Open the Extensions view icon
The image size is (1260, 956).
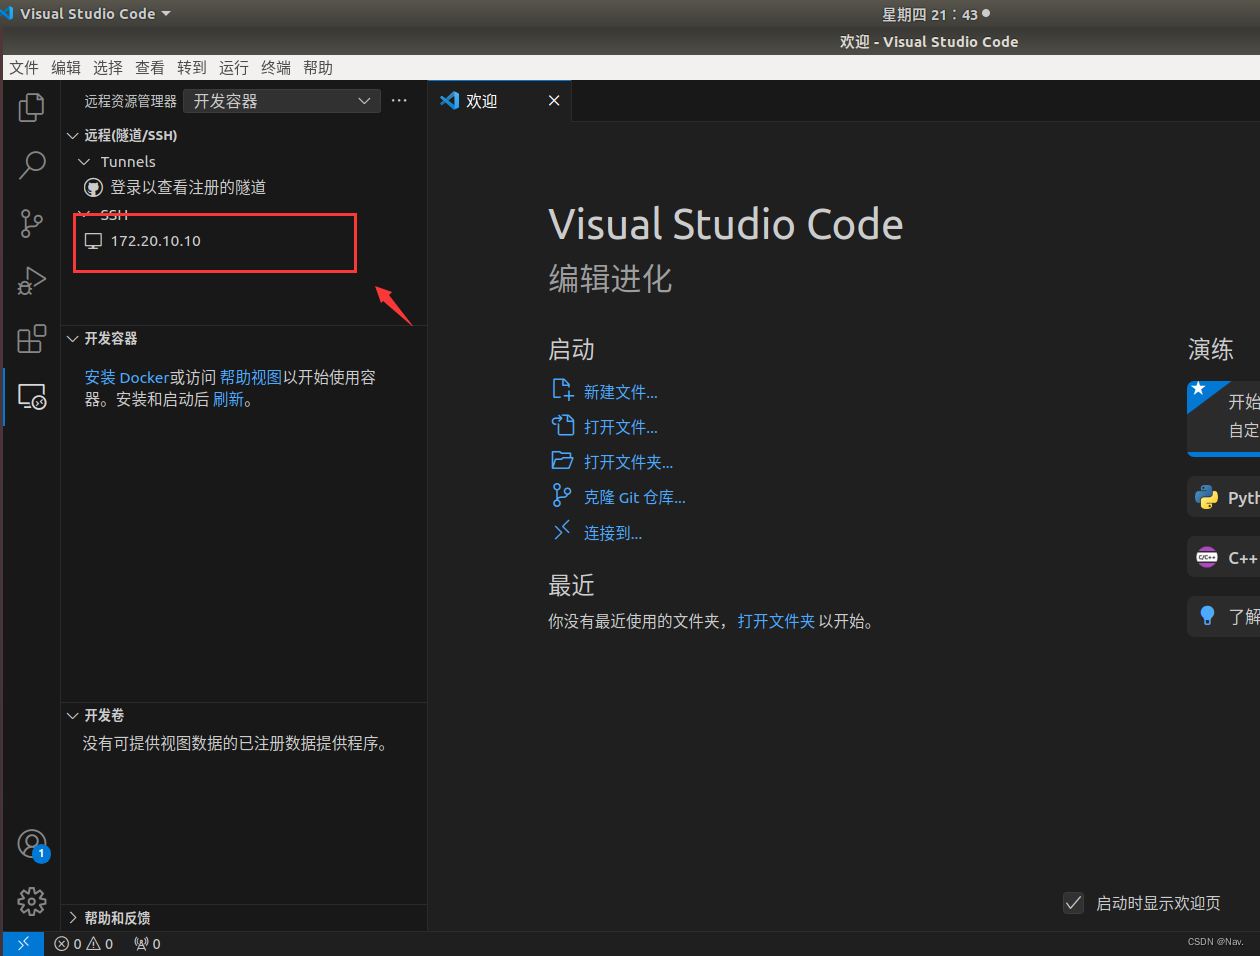[x=32, y=339]
